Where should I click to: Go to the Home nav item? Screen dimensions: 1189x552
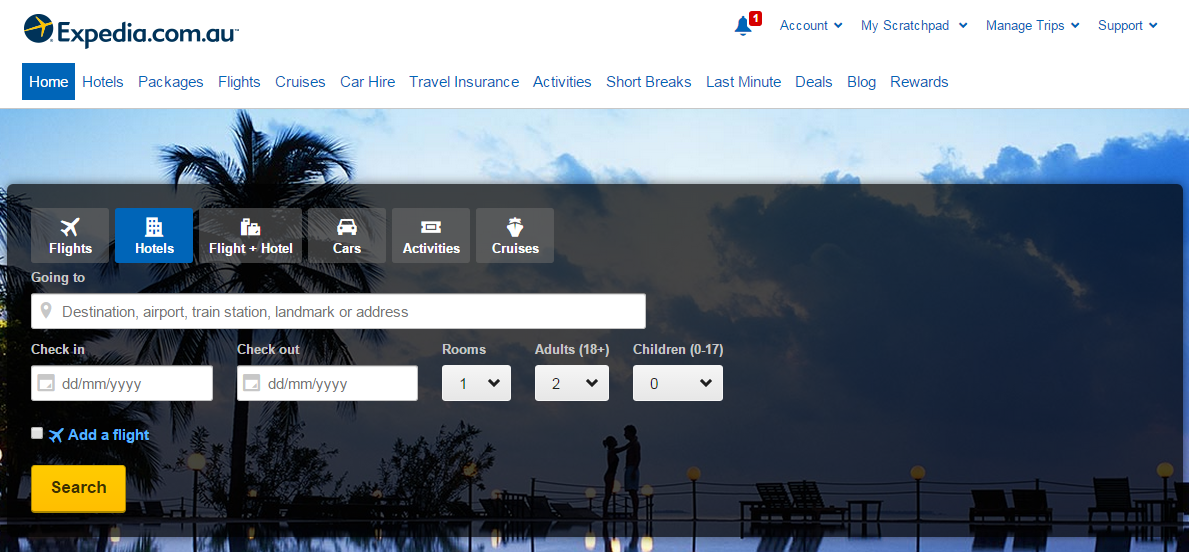tap(49, 82)
